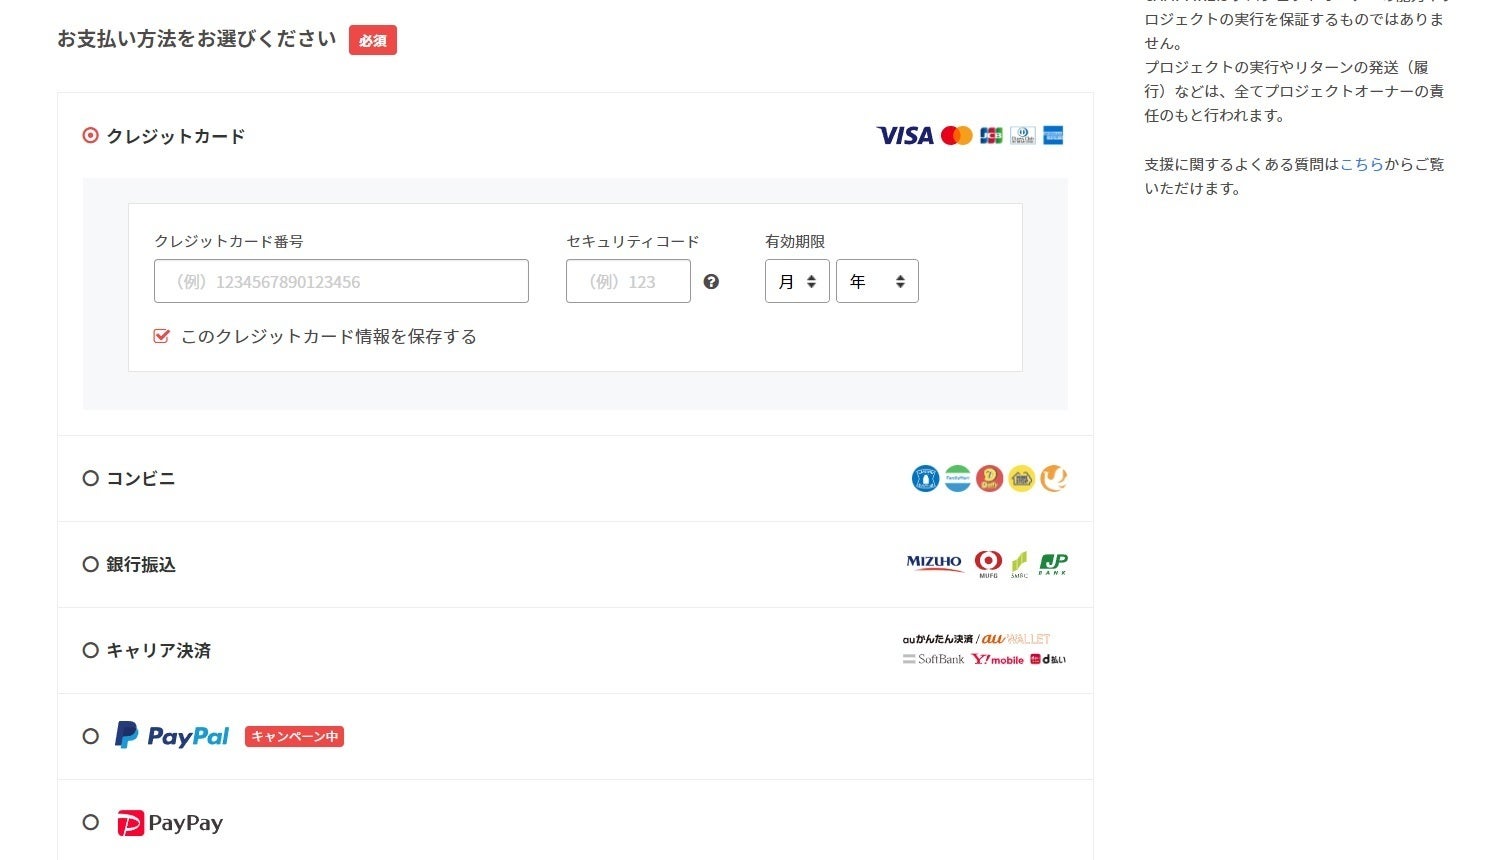Choose PayPay as the payment method
This screenshot has height=860, width=1512.
pyautogui.click(x=91, y=823)
